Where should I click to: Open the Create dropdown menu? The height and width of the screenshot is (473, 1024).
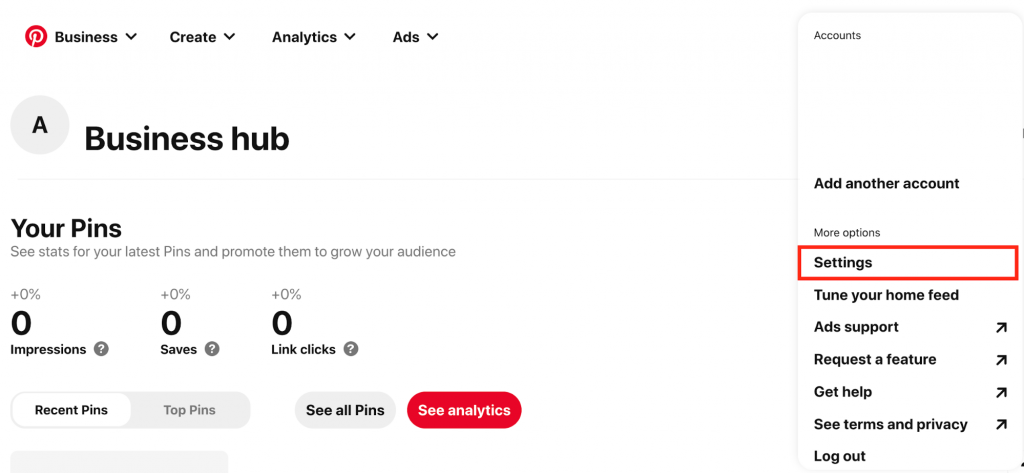pyautogui.click(x=203, y=37)
